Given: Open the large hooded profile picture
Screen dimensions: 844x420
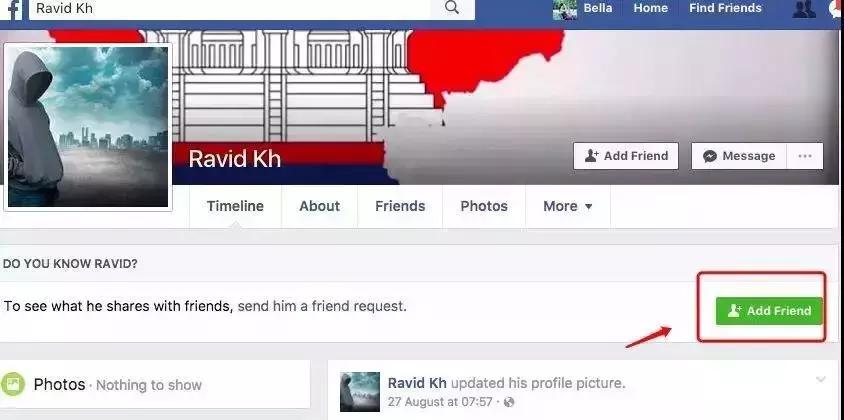Looking at the screenshot, I should (x=88, y=127).
